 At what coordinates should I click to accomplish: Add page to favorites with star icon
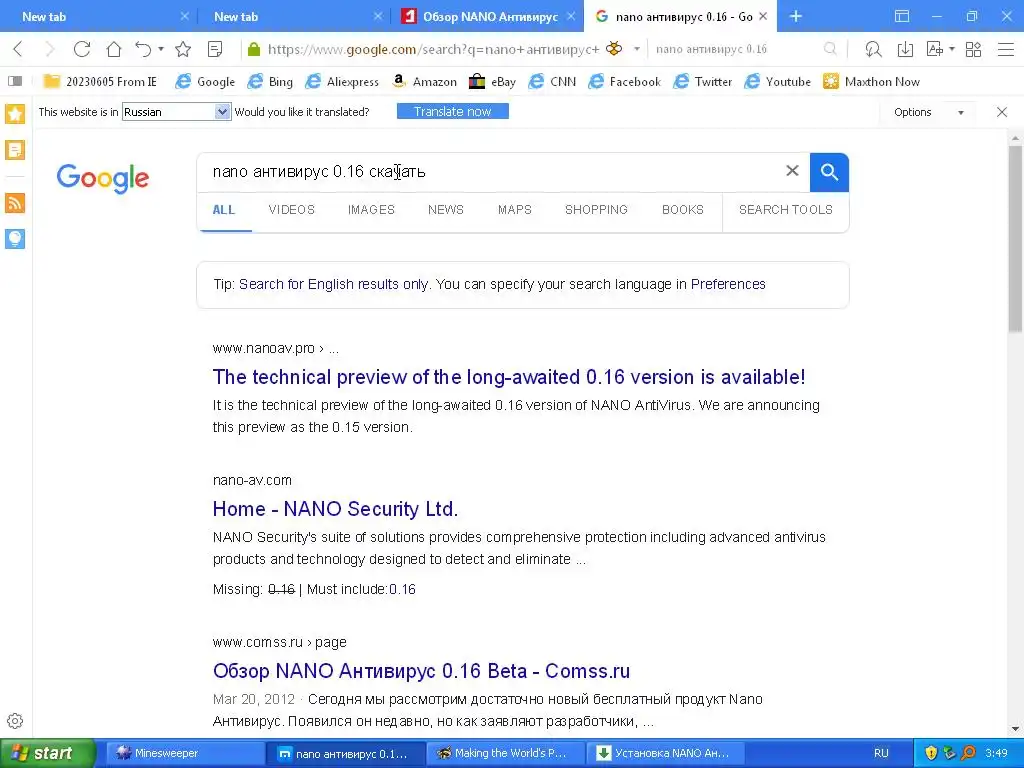point(183,49)
